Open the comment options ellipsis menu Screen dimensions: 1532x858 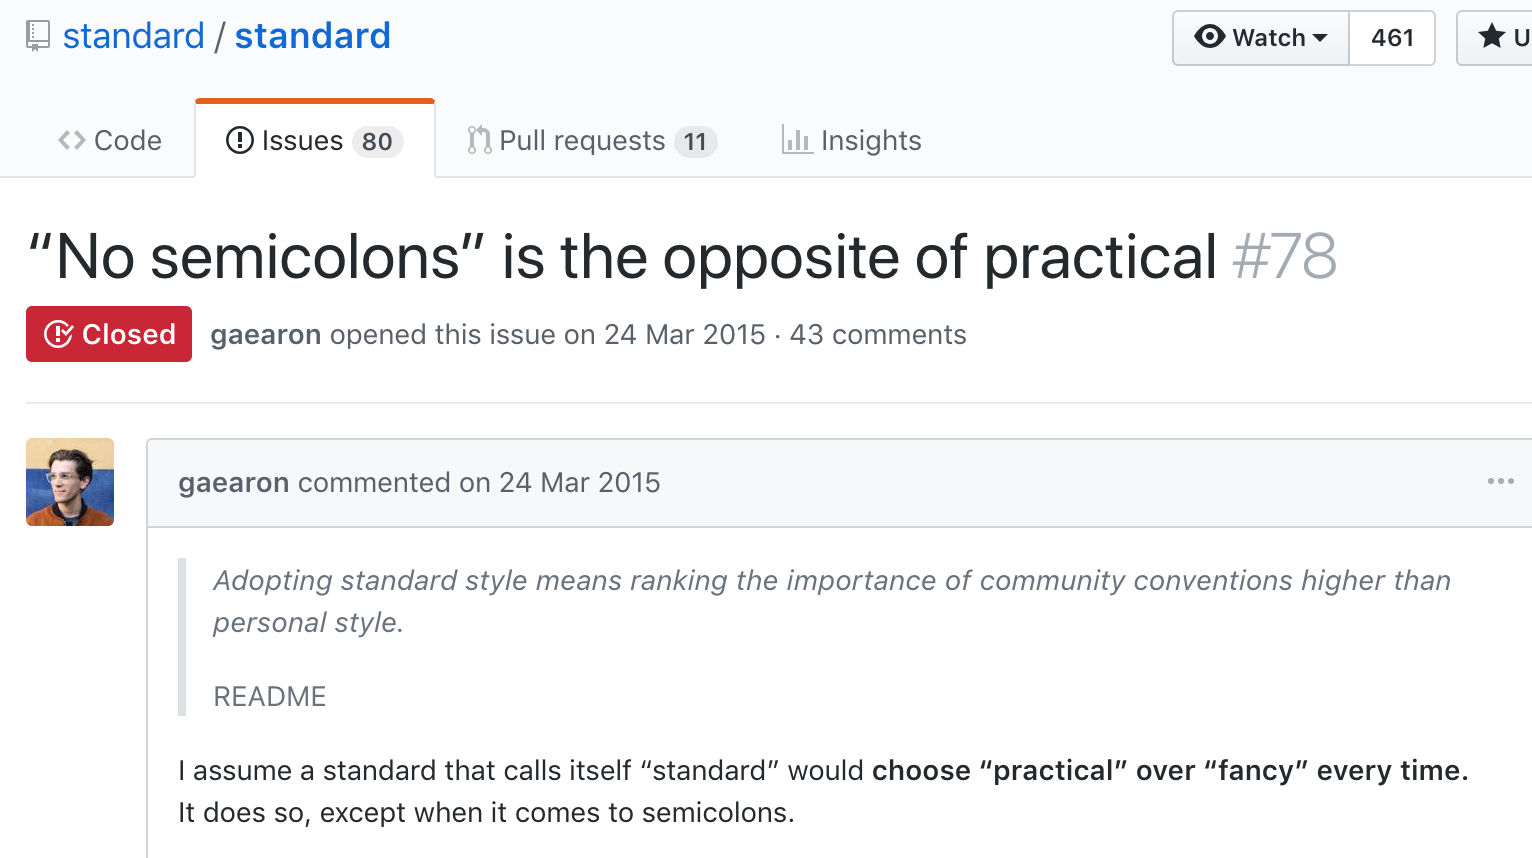point(1500,482)
